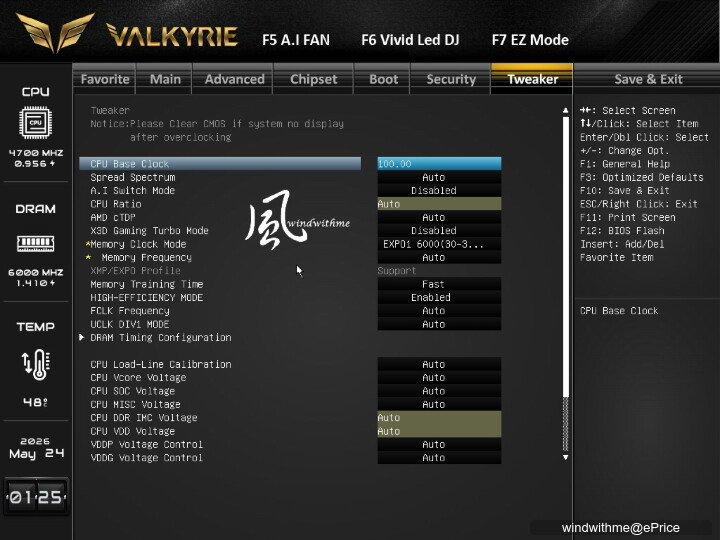
Task: Select the CPU Load-Line Calibration label
Action: (x=161, y=364)
